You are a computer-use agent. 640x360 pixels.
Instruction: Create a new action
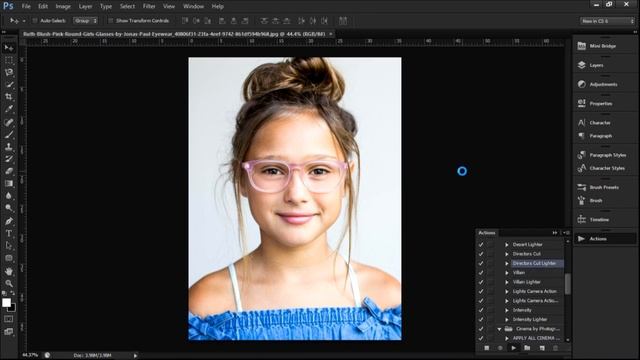click(542, 348)
